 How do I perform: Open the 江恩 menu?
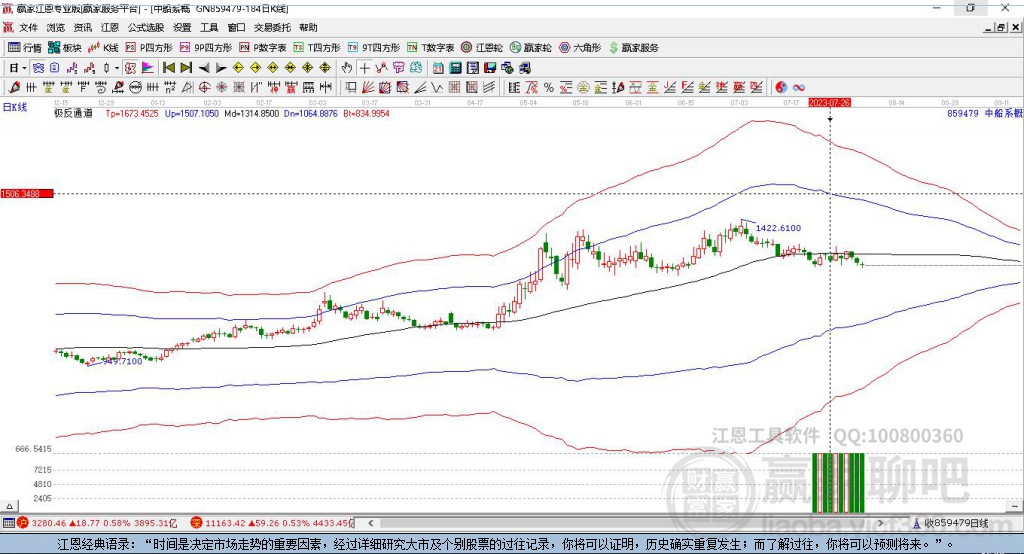(110, 27)
